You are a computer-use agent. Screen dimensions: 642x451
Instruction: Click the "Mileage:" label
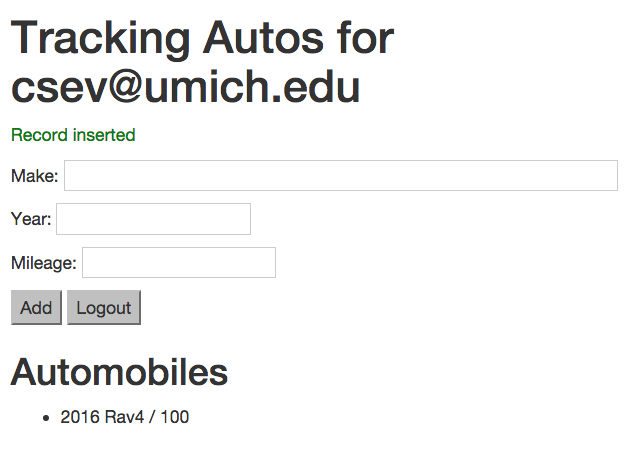pyautogui.click(x=44, y=263)
